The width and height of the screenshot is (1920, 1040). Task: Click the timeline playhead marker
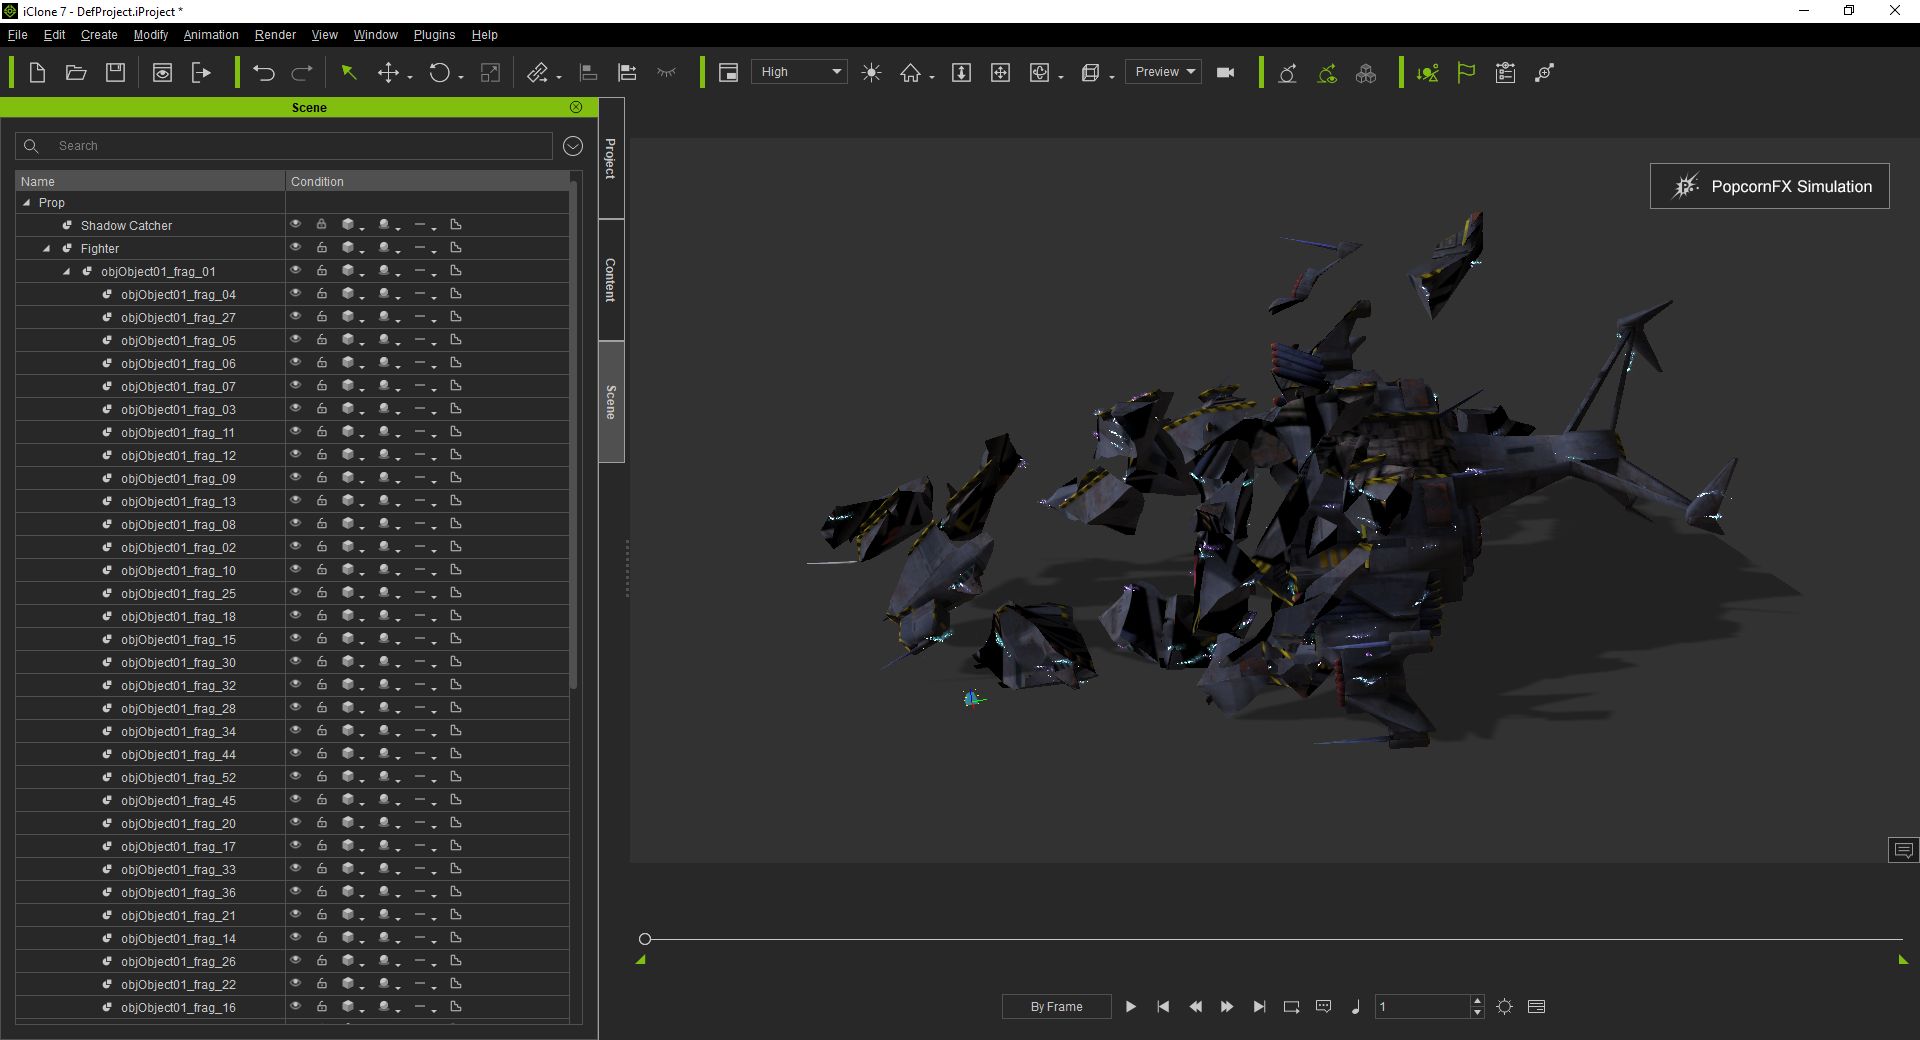(x=645, y=939)
